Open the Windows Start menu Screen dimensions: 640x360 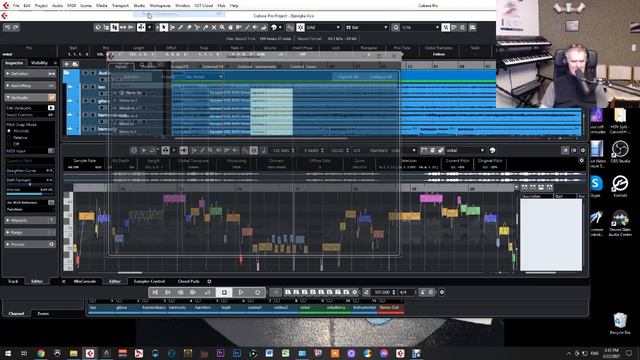click(8, 353)
